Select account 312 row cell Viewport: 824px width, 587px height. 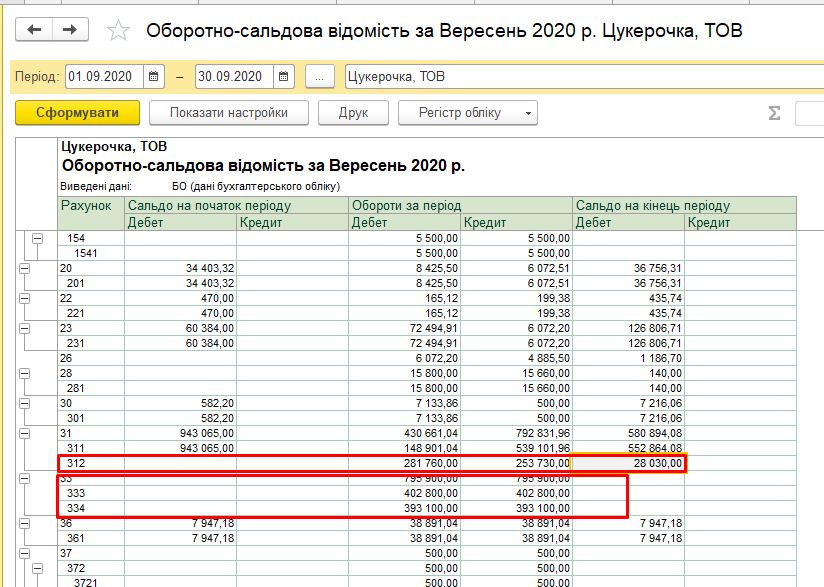click(91, 463)
